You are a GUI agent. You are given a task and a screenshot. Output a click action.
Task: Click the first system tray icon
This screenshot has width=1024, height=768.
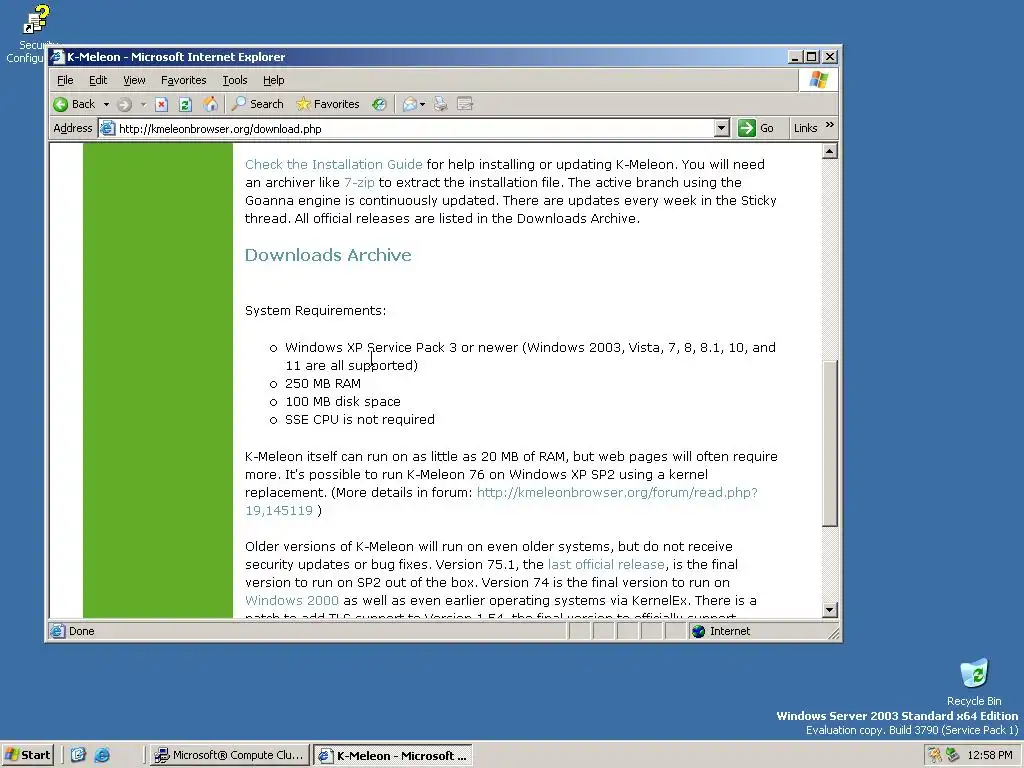click(935, 755)
